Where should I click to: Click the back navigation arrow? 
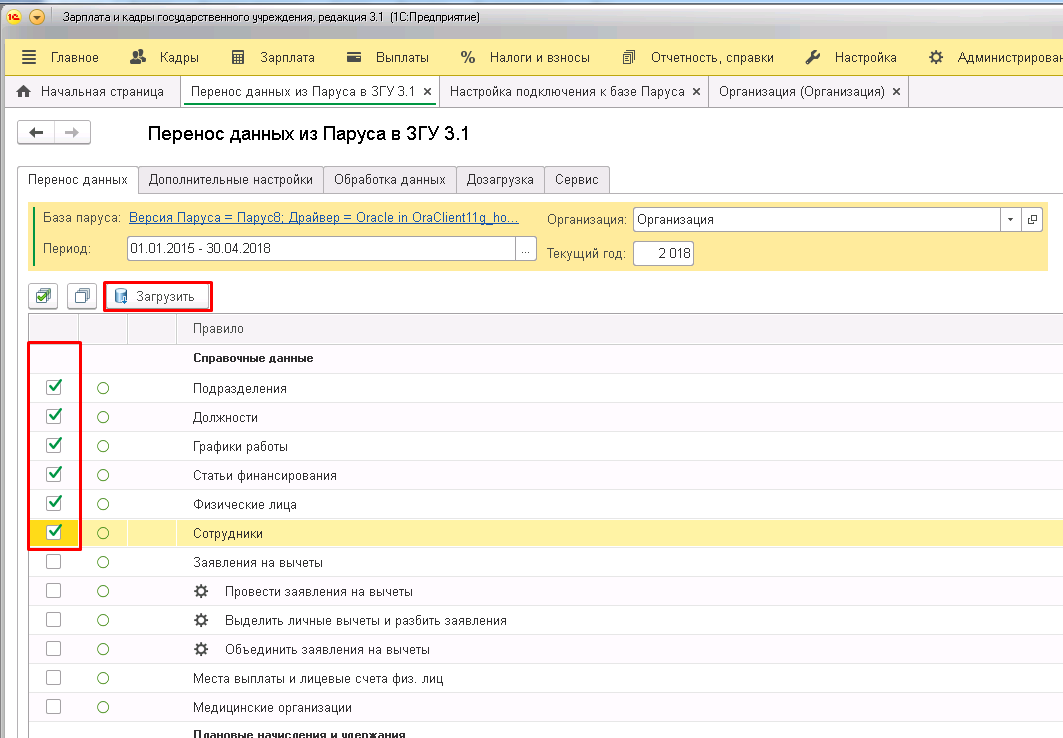pos(37,133)
